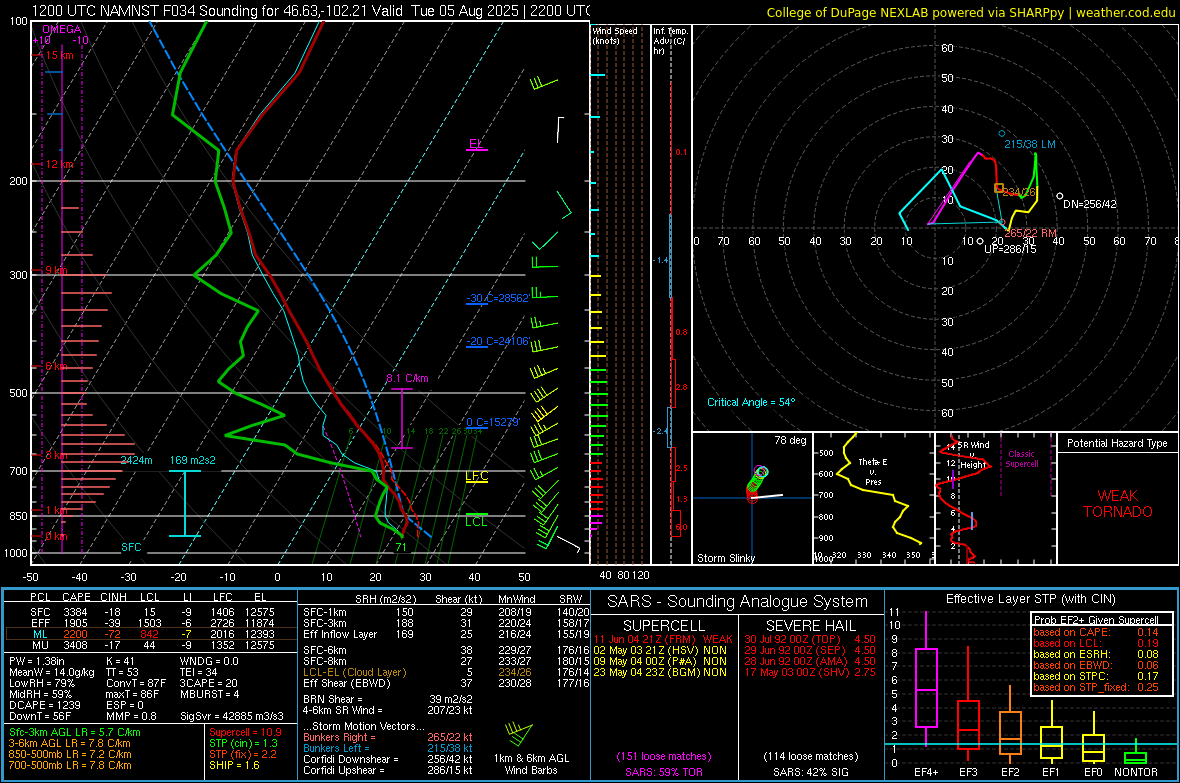Image resolution: width=1180 pixels, height=783 pixels.
Task: Click the '215/38 LM' hodograph label
Action: click(x=1029, y=144)
